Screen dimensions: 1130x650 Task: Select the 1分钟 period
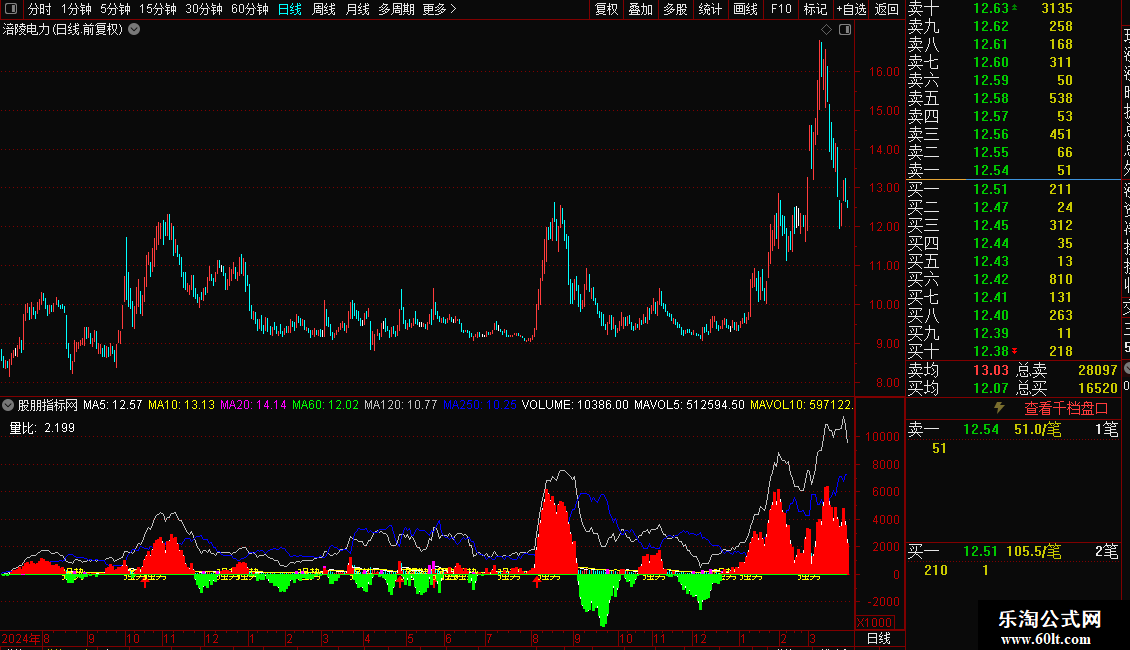(76, 9)
